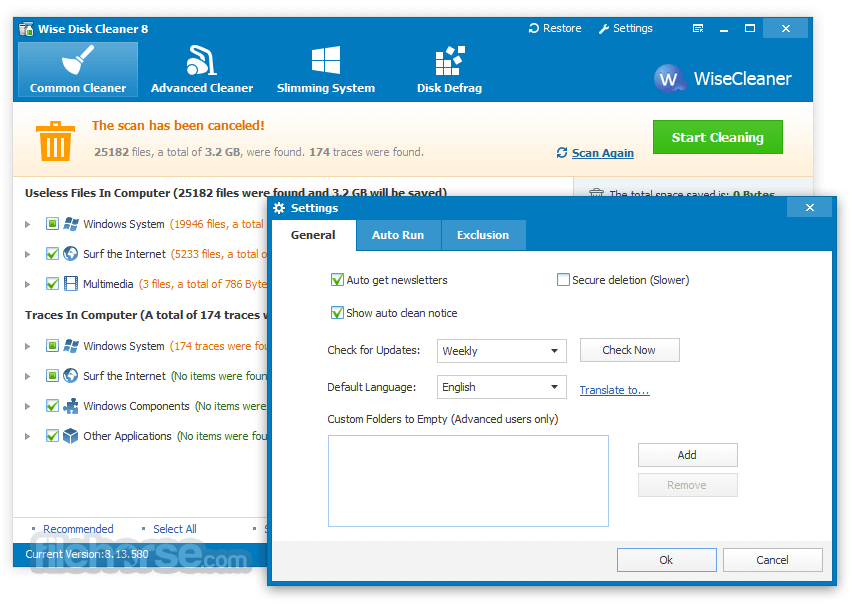
Task: Uncheck the Multimedia checkbox
Action: click(52, 284)
